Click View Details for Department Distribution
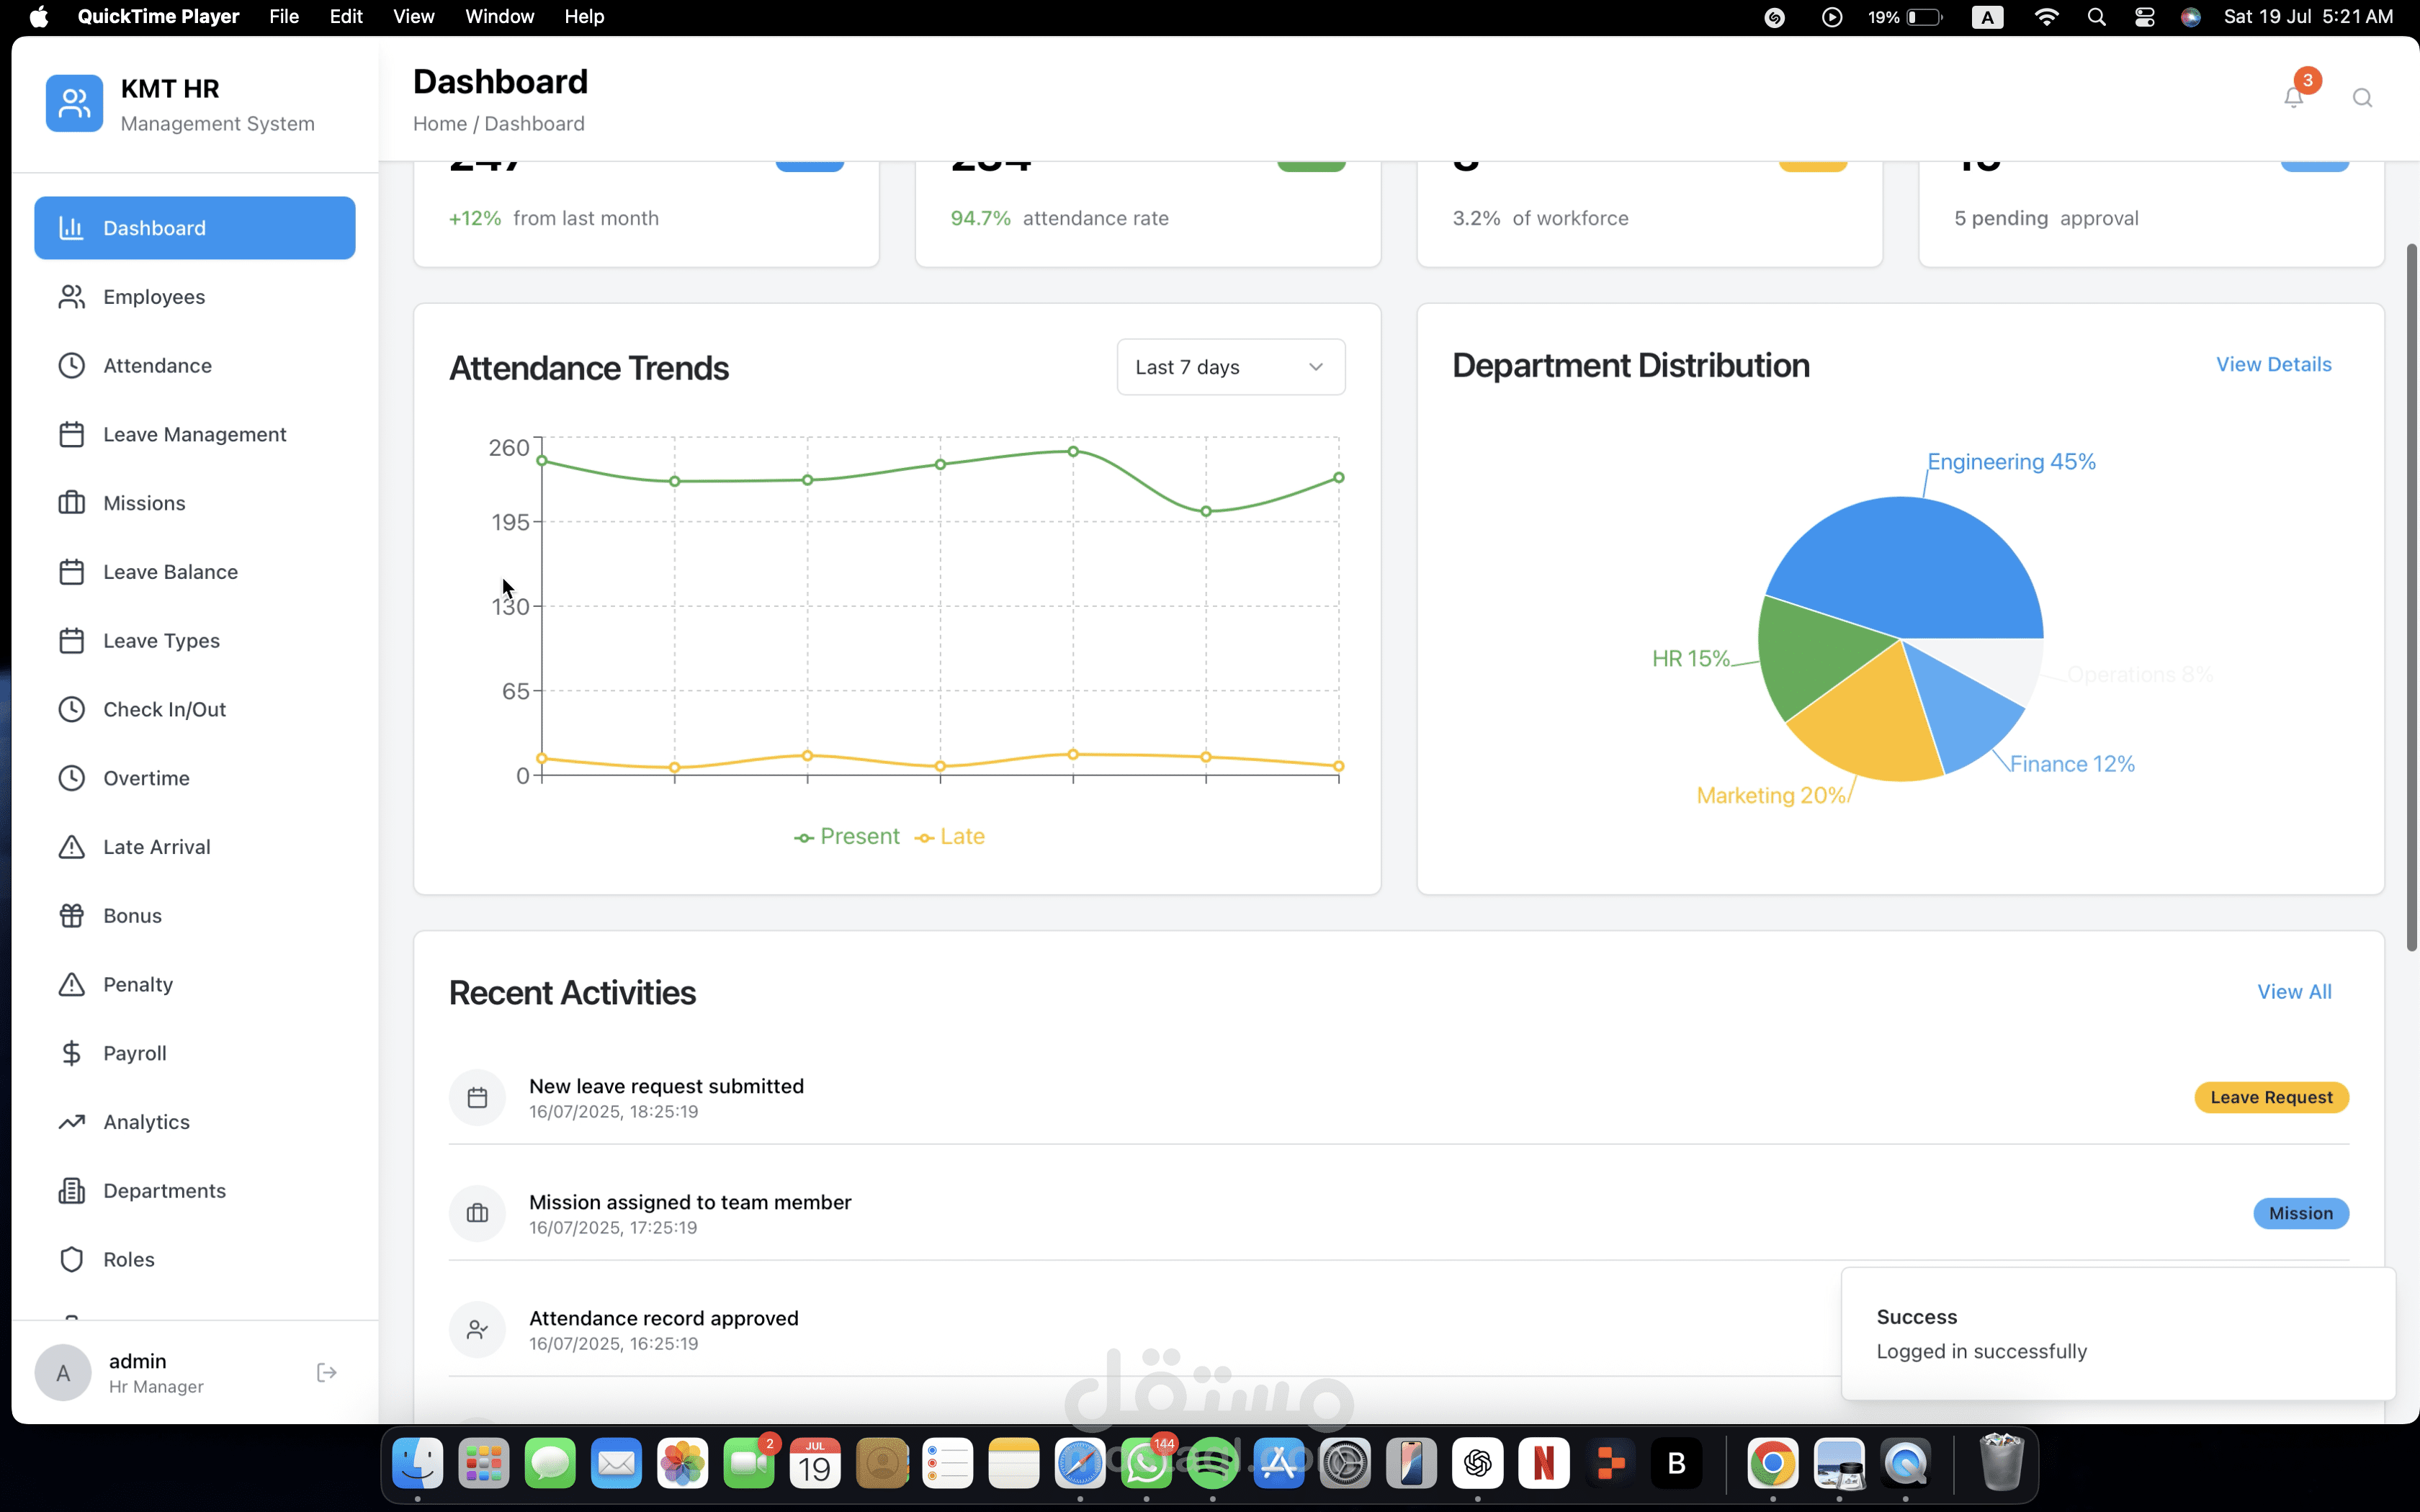The image size is (2420, 1512). pos(2273,364)
